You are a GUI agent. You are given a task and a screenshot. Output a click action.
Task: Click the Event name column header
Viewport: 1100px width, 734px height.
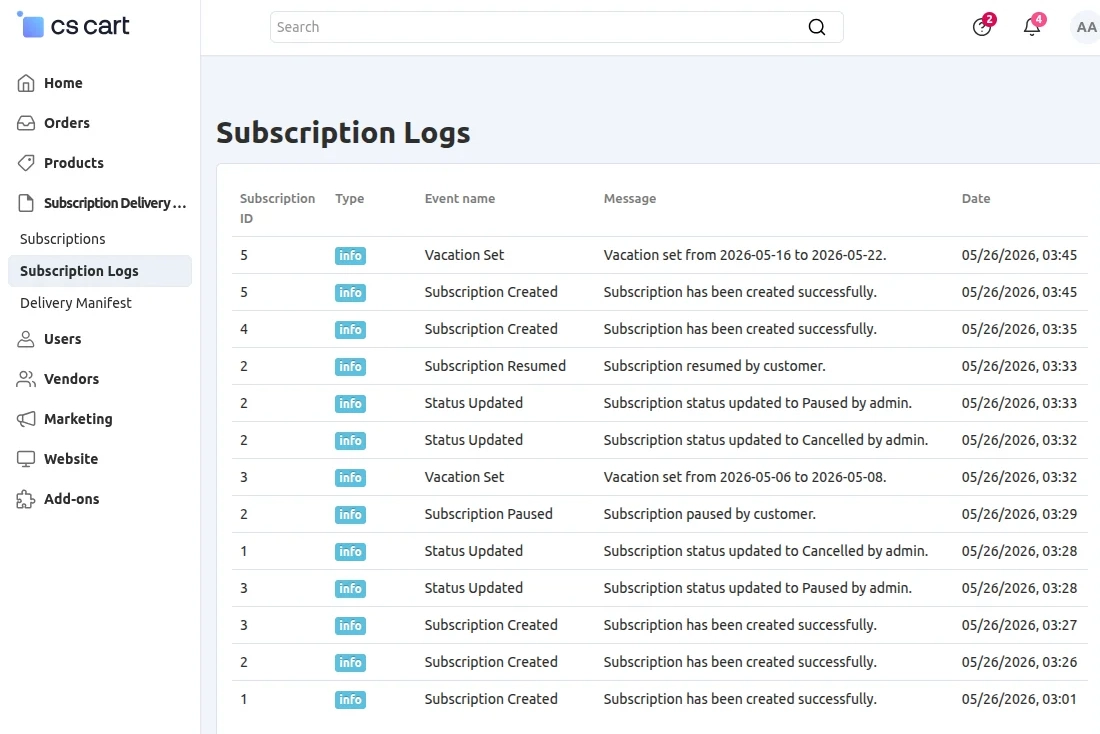click(x=460, y=199)
